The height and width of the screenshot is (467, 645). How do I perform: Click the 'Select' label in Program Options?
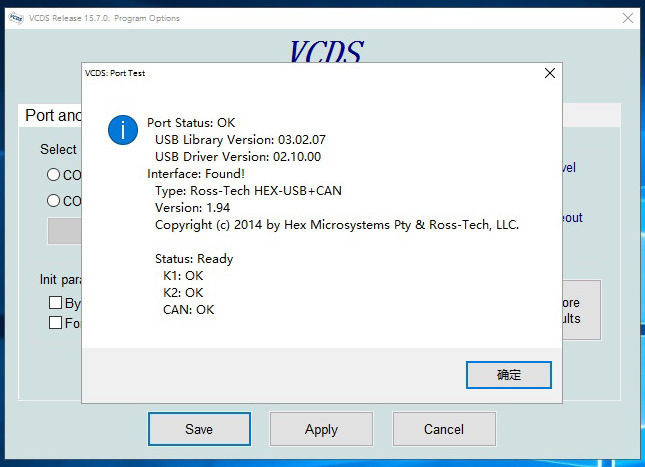click(x=58, y=149)
